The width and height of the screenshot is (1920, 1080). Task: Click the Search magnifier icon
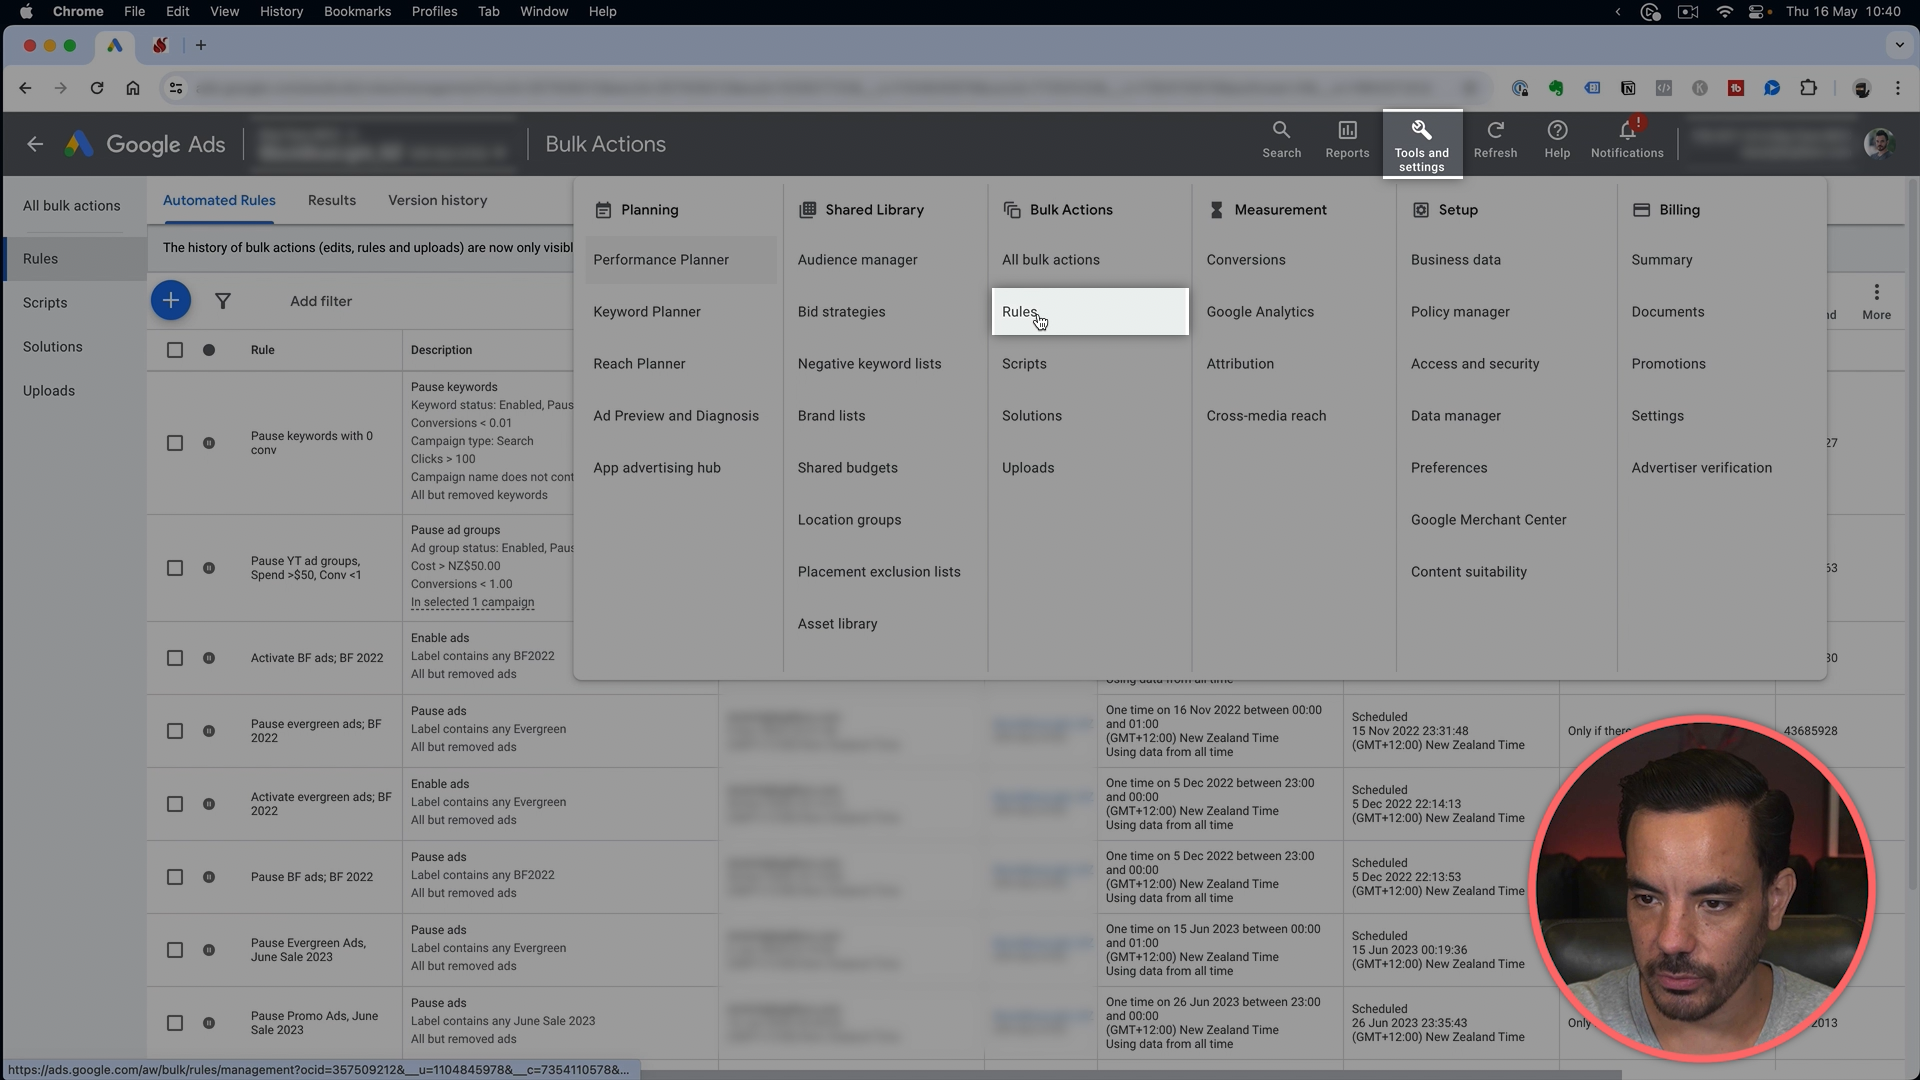[x=1281, y=131]
